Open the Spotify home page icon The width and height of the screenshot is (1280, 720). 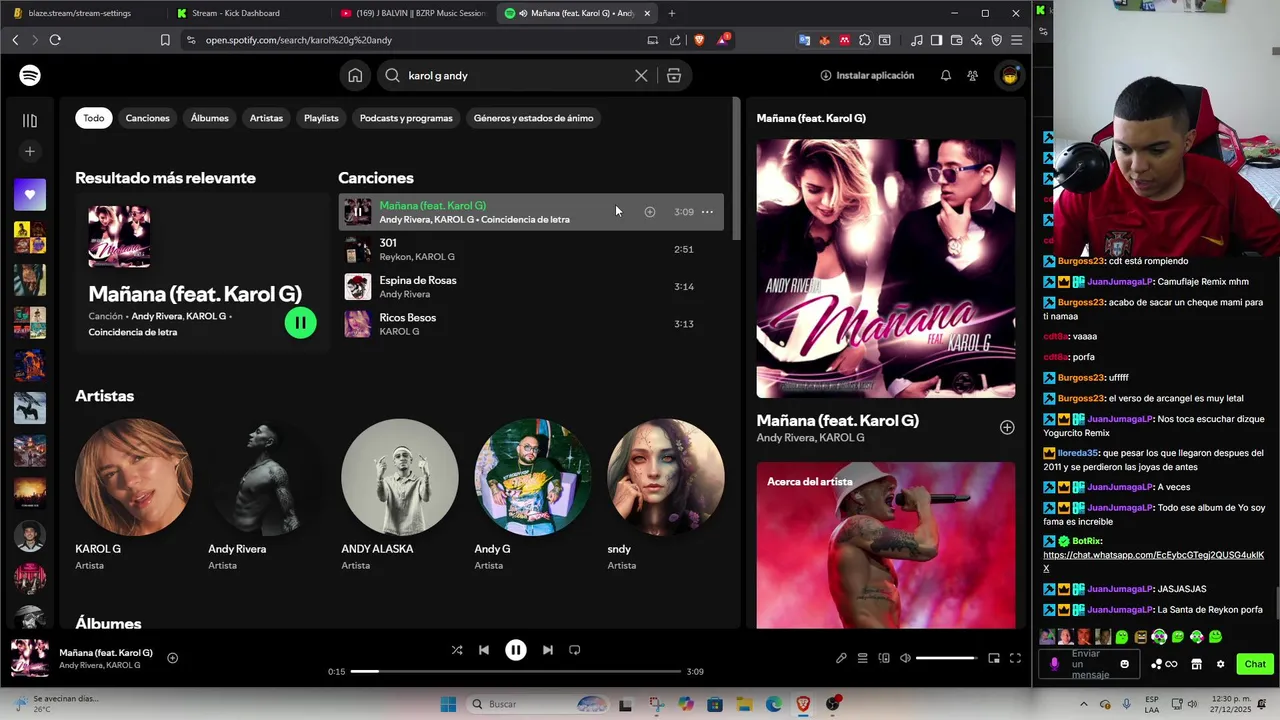(x=355, y=75)
